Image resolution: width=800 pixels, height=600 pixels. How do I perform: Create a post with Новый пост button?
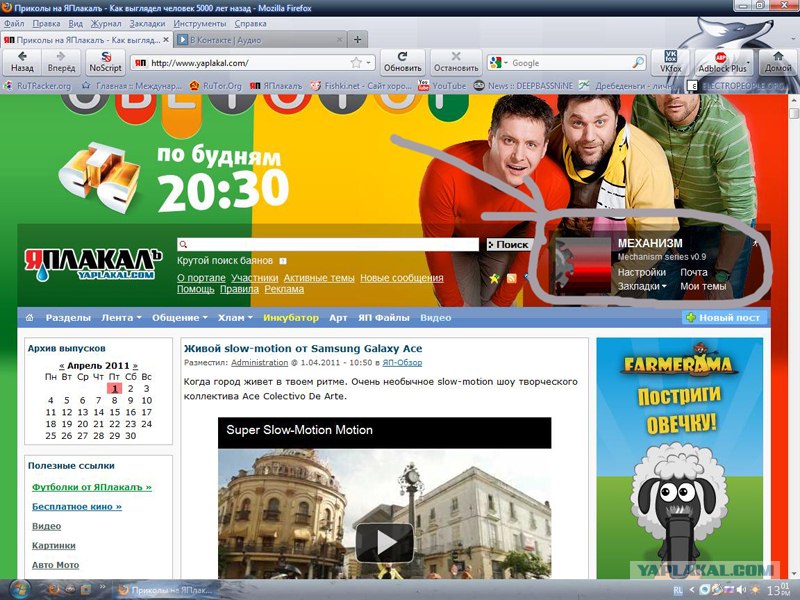point(723,317)
